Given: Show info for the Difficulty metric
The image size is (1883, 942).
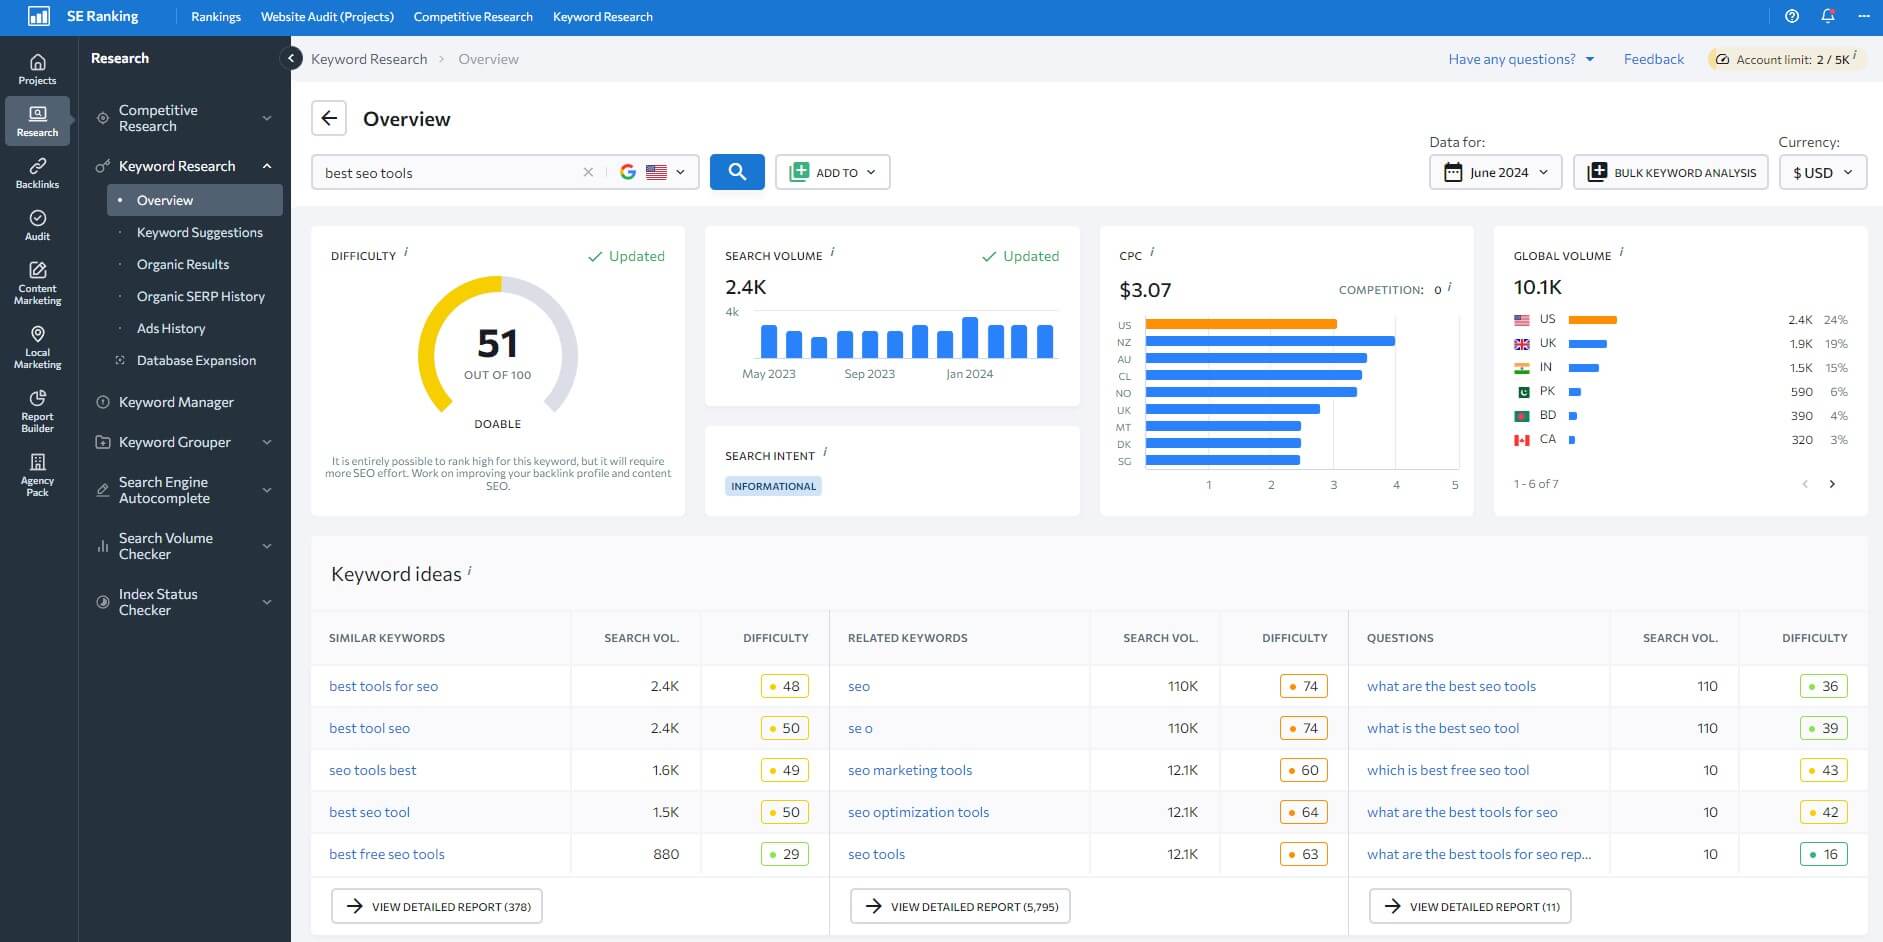Looking at the screenshot, I should click(x=406, y=252).
